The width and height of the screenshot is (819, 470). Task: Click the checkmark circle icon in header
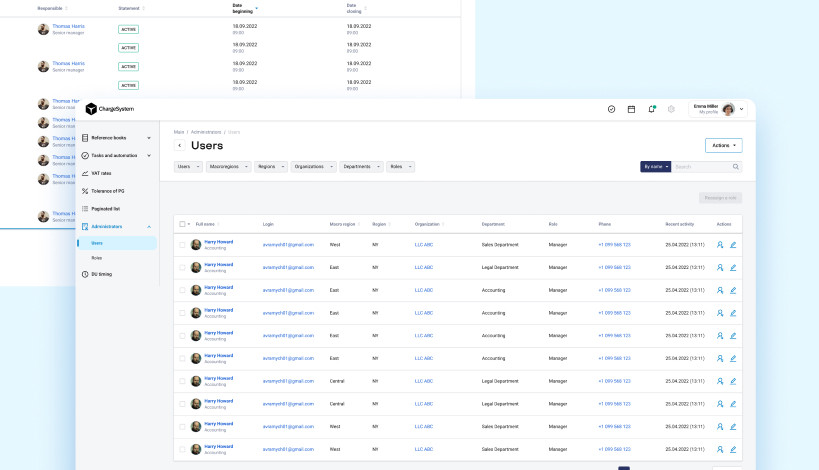(x=611, y=109)
